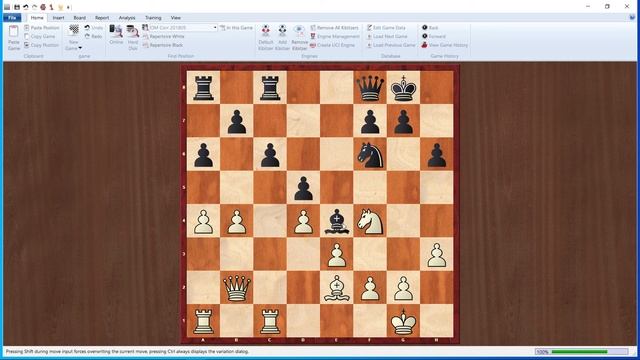Click the green zoom bar in status bar
The width and height of the screenshot is (640, 360).
[x=580, y=352]
